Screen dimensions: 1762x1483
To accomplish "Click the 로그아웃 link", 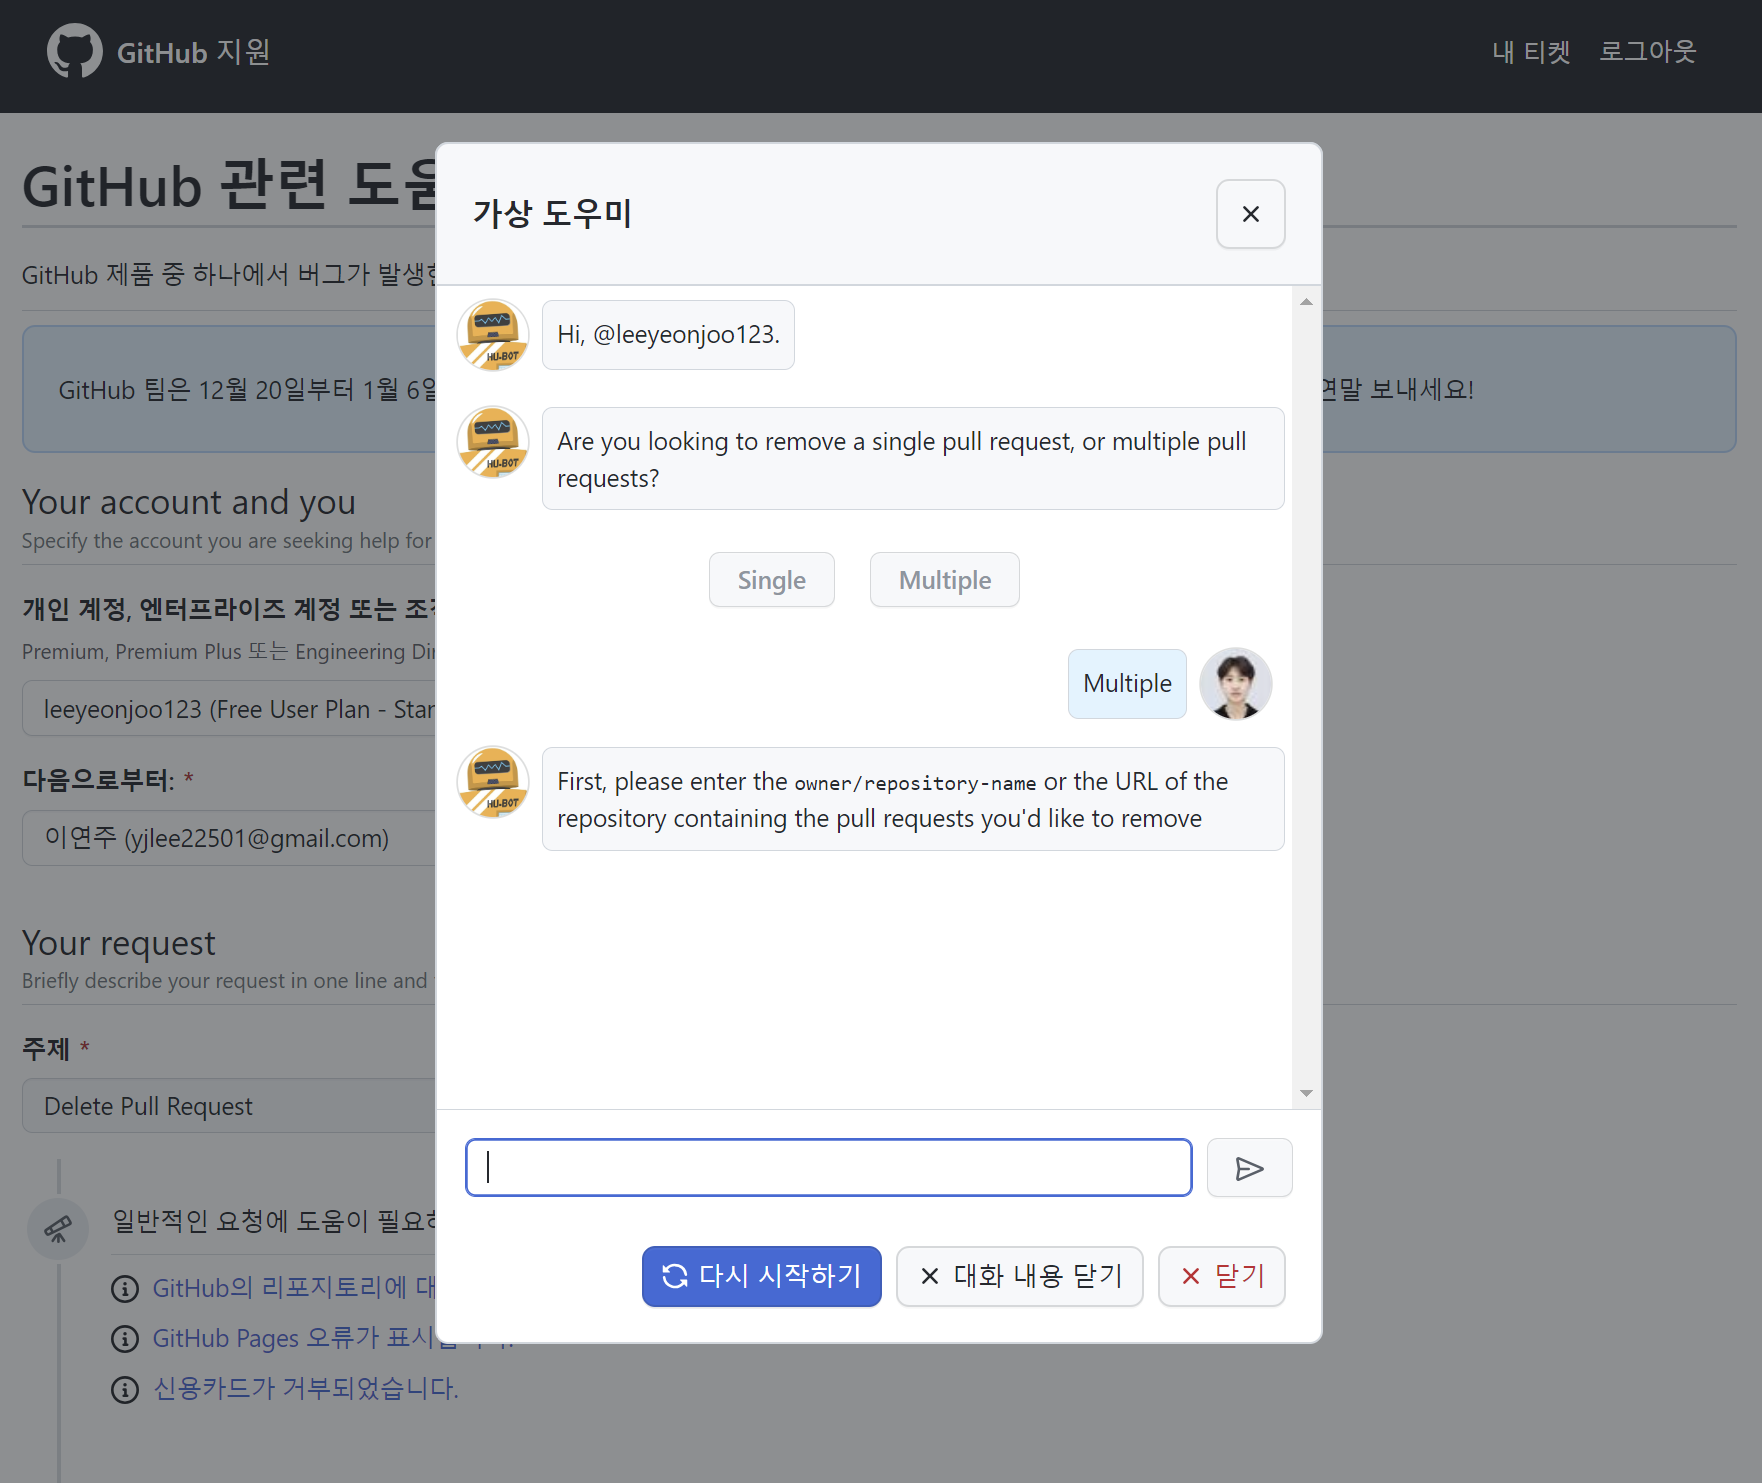I will (1647, 52).
